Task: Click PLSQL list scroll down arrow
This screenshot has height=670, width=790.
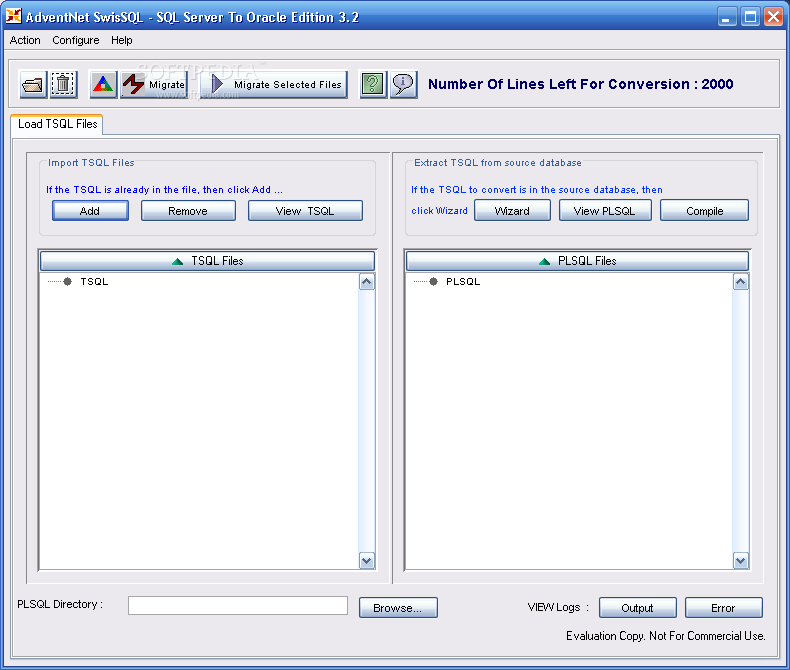Action: point(741,561)
